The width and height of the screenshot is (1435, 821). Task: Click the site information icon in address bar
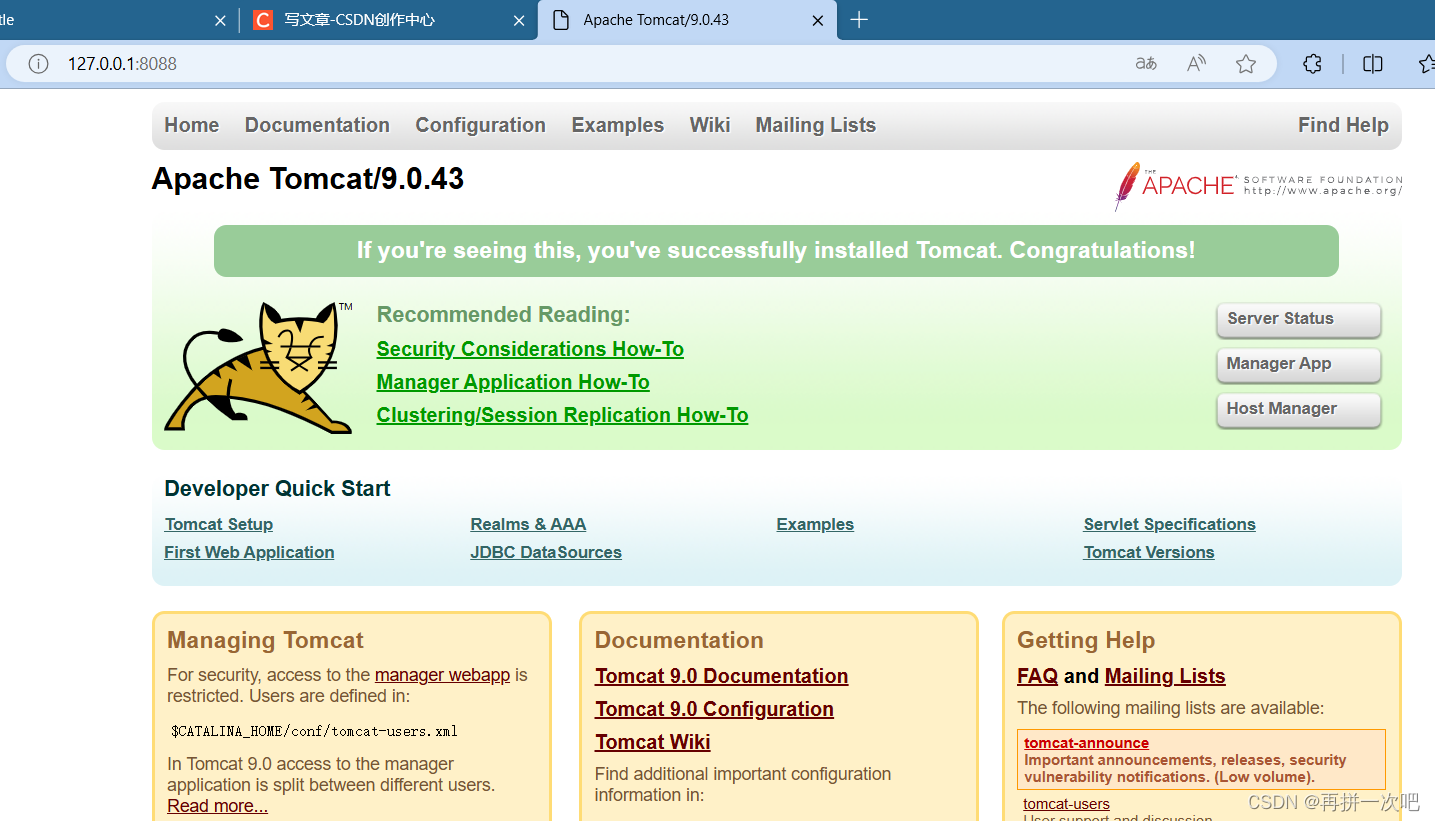pyautogui.click(x=38, y=64)
